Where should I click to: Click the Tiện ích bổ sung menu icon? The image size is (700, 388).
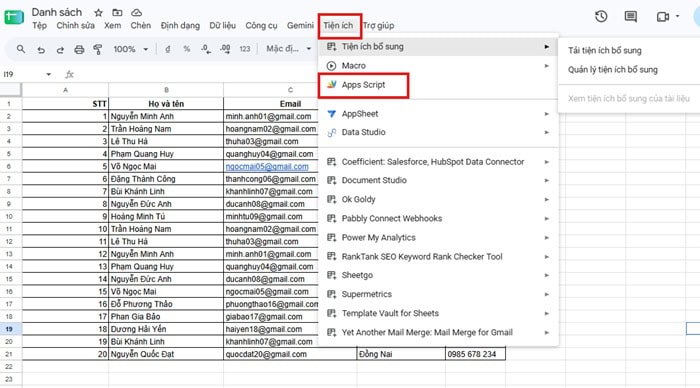pyautogui.click(x=331, y=46)
